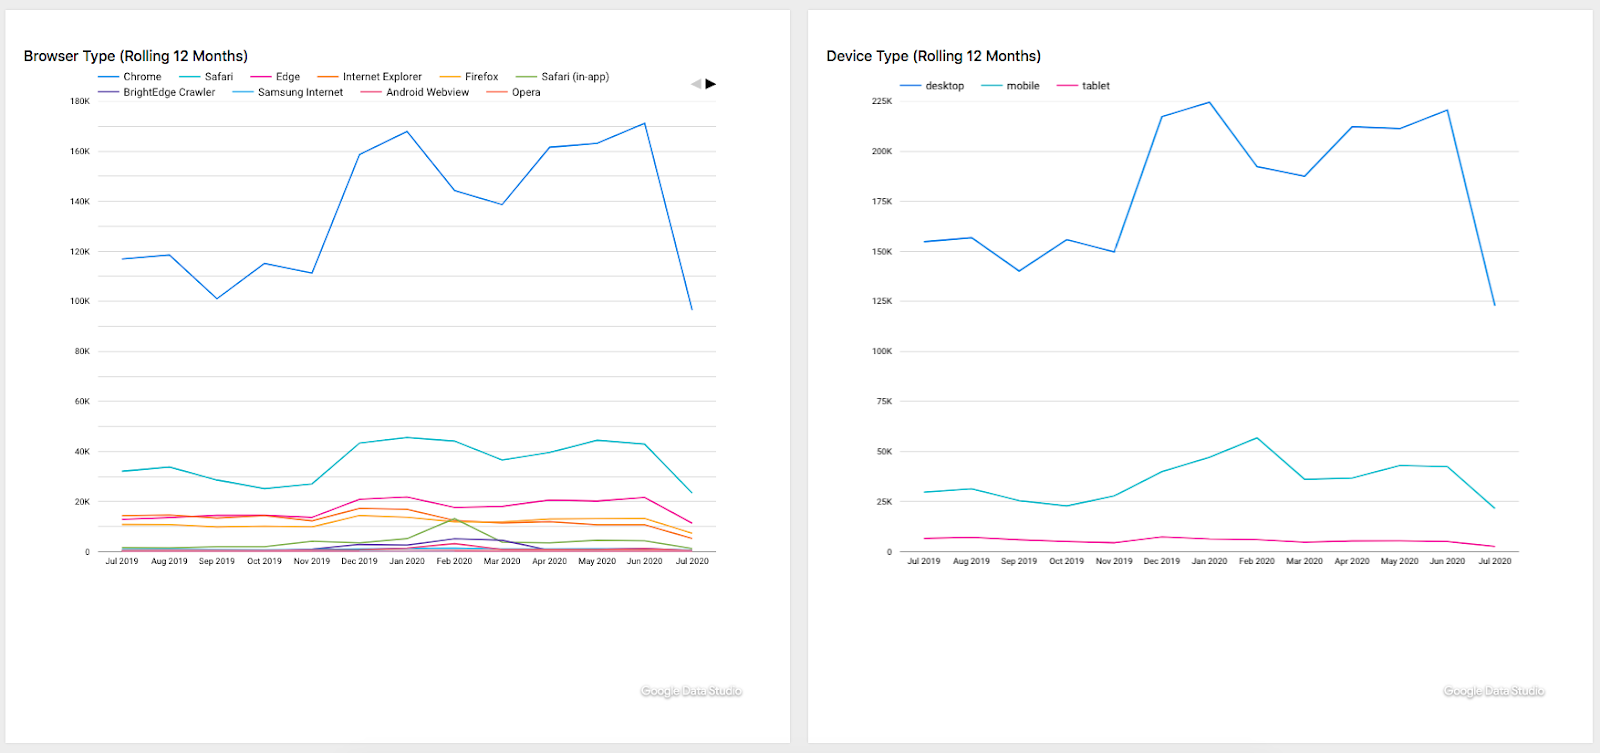
Task: Click the Internet Explorer legend entry
Action: click(370, 77)
